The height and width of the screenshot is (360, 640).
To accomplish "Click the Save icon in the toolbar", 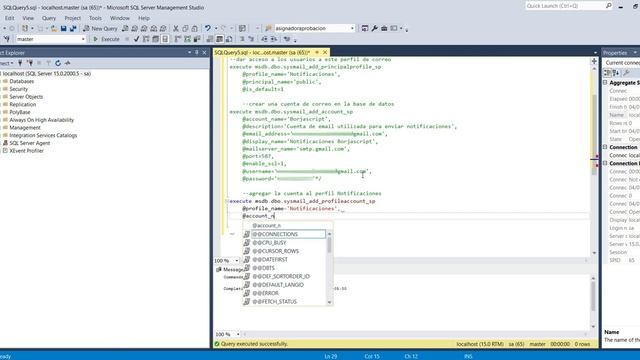I will tap(64, 28).
